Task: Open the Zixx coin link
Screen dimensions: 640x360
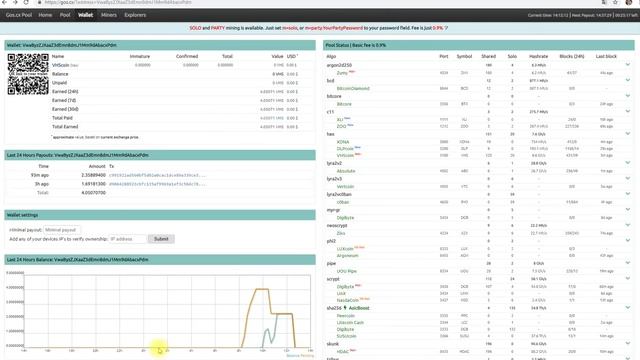Action: click(x=341, y=233)
